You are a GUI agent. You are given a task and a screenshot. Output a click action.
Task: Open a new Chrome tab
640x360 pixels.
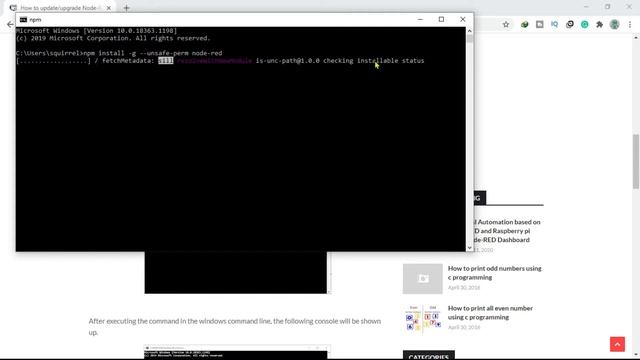coord(127,8)
